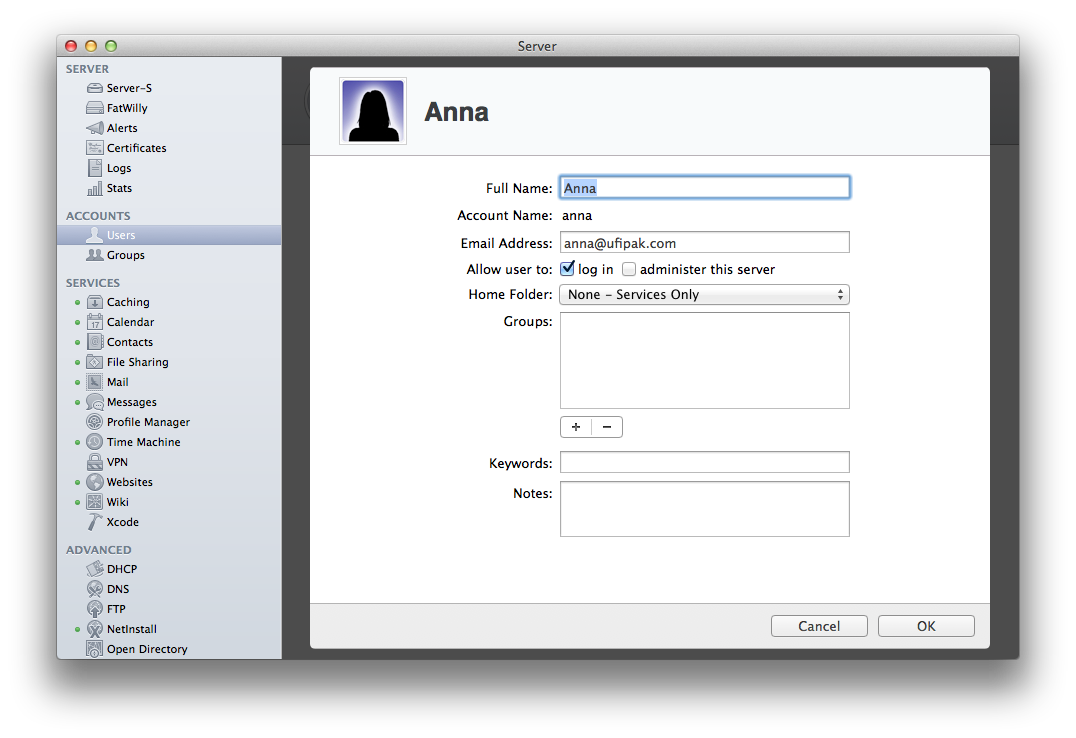The image size is (1076, 738).
Task: Open the Caching service icon
Action: pyautogui.click(x=95, y=302)
